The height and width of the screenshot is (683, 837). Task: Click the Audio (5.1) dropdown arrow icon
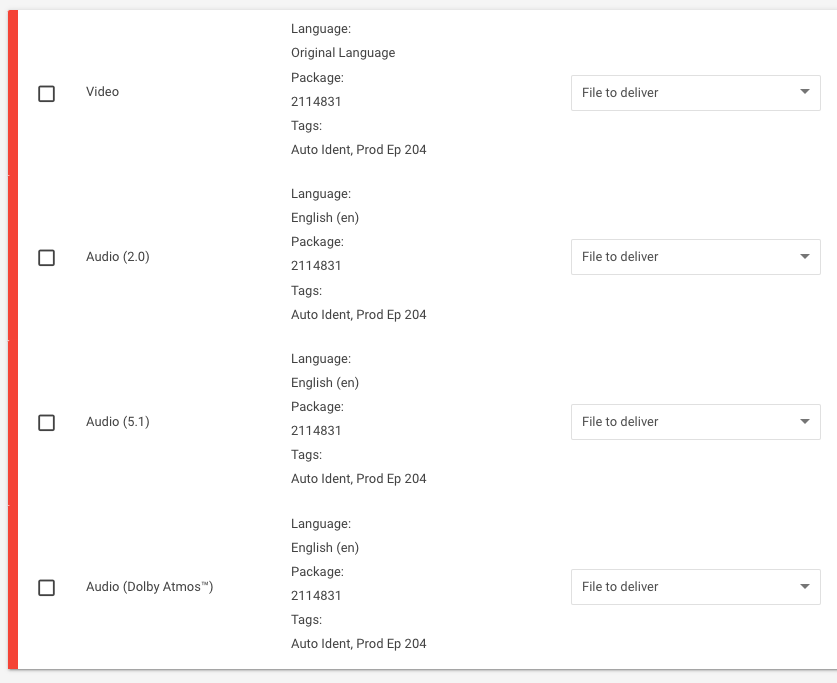pyautogui.click(x=804, y=421)
